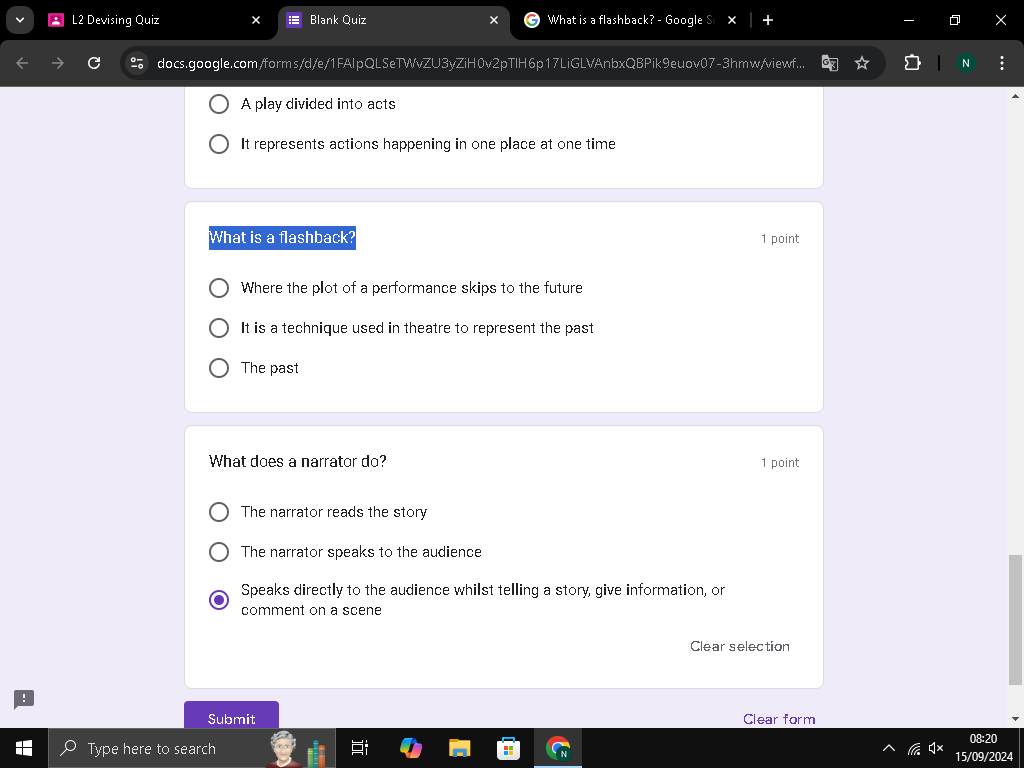Open the Extensions puzzle icon
This screenshot has height=768, width=1024.
(912, 63)
